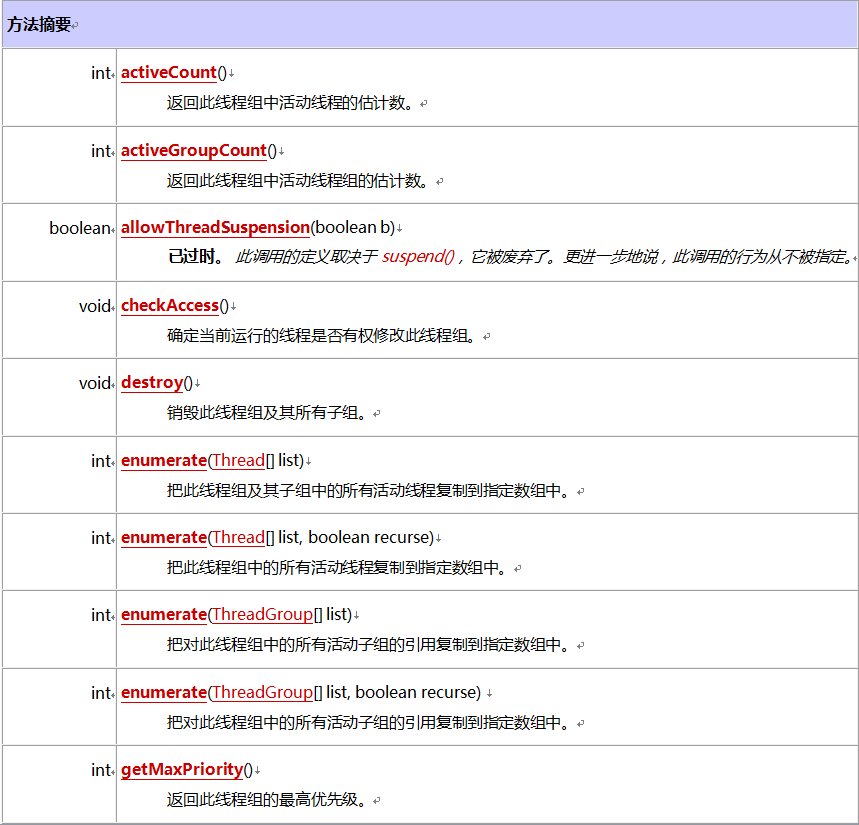
Task: Click Thread type link in the boolean recurse row
Action: click(x=238, y=537)
